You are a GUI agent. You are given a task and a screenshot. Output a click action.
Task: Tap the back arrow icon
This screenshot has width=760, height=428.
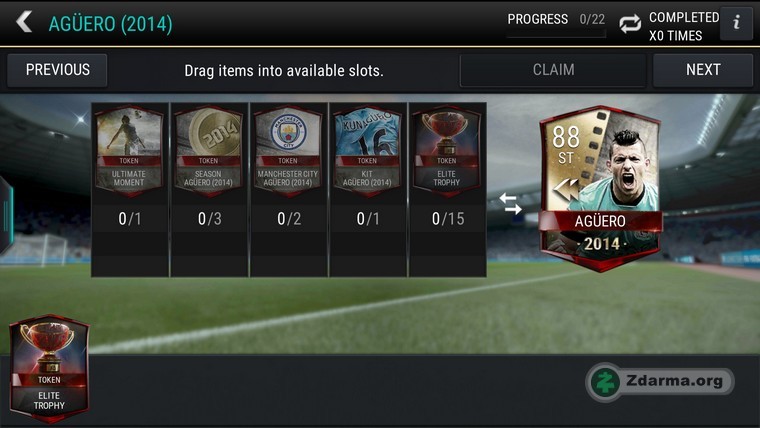coord(24,22)
